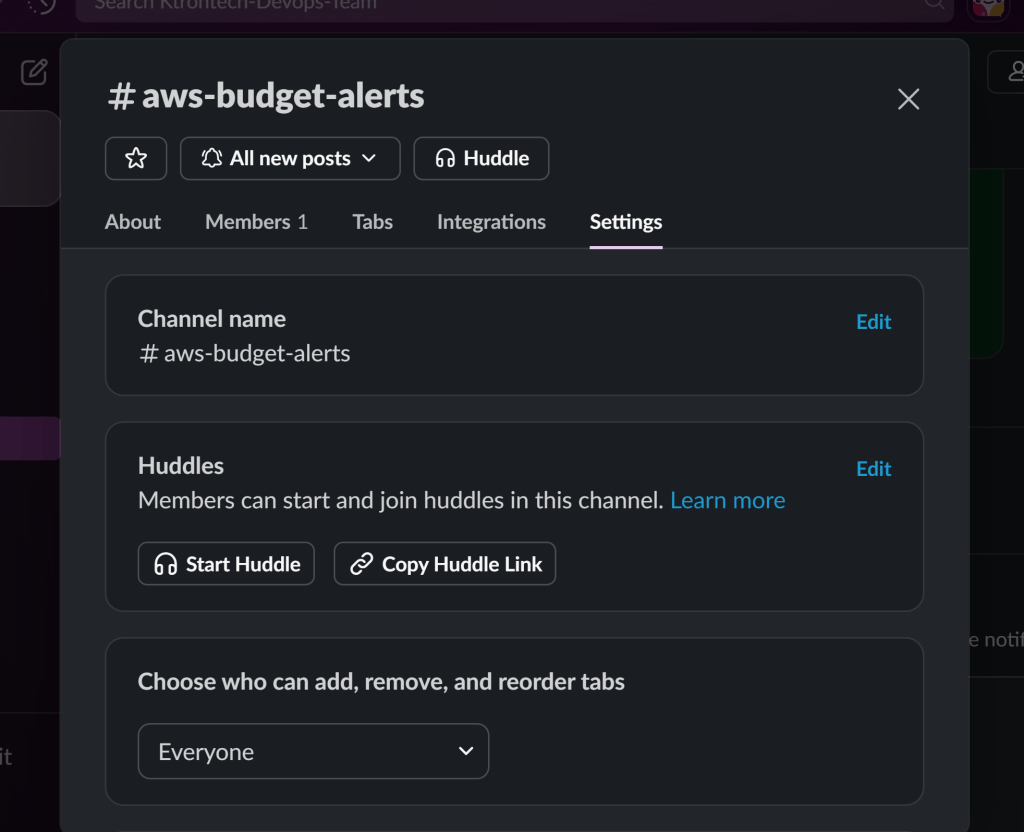
Task: Open the user avatar in top-right corner
Action: [x=988, y=6]
